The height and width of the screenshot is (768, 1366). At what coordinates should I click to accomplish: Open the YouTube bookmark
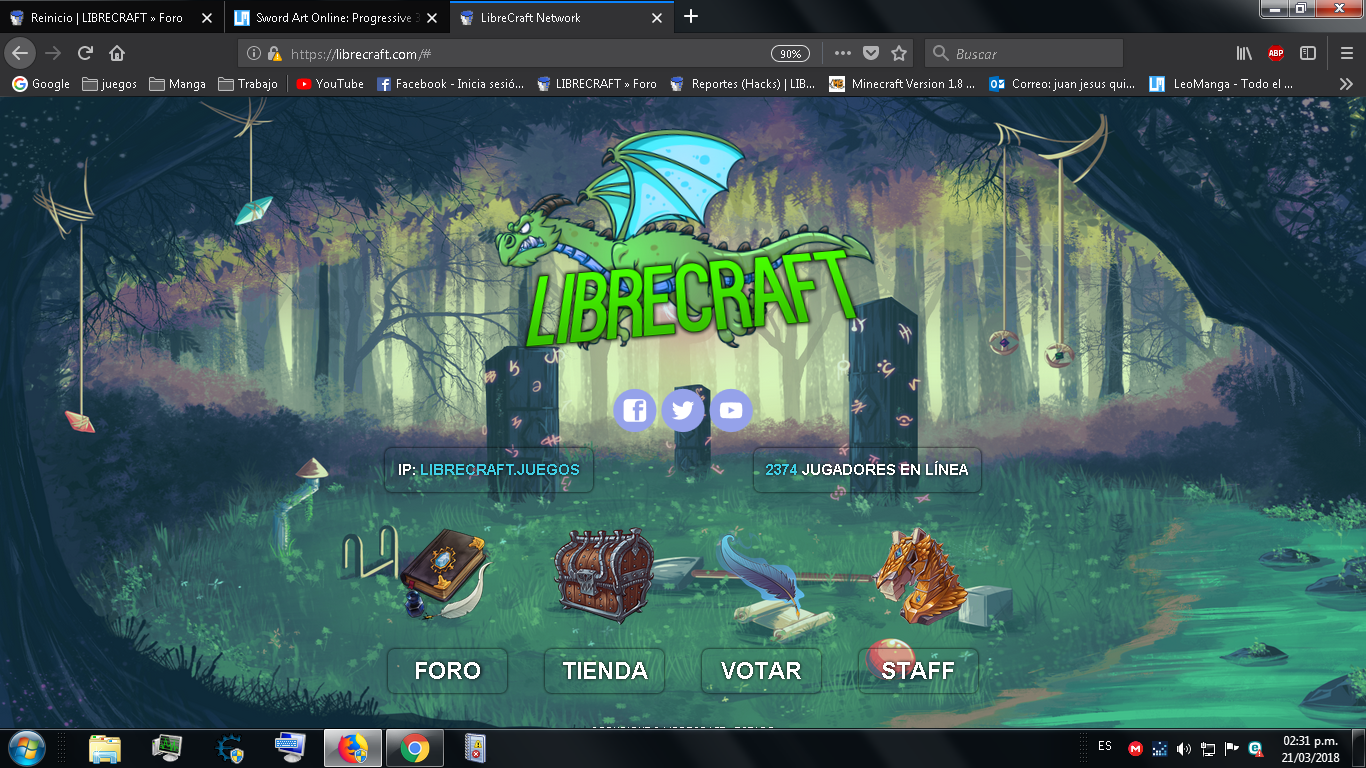pos(330,84)
